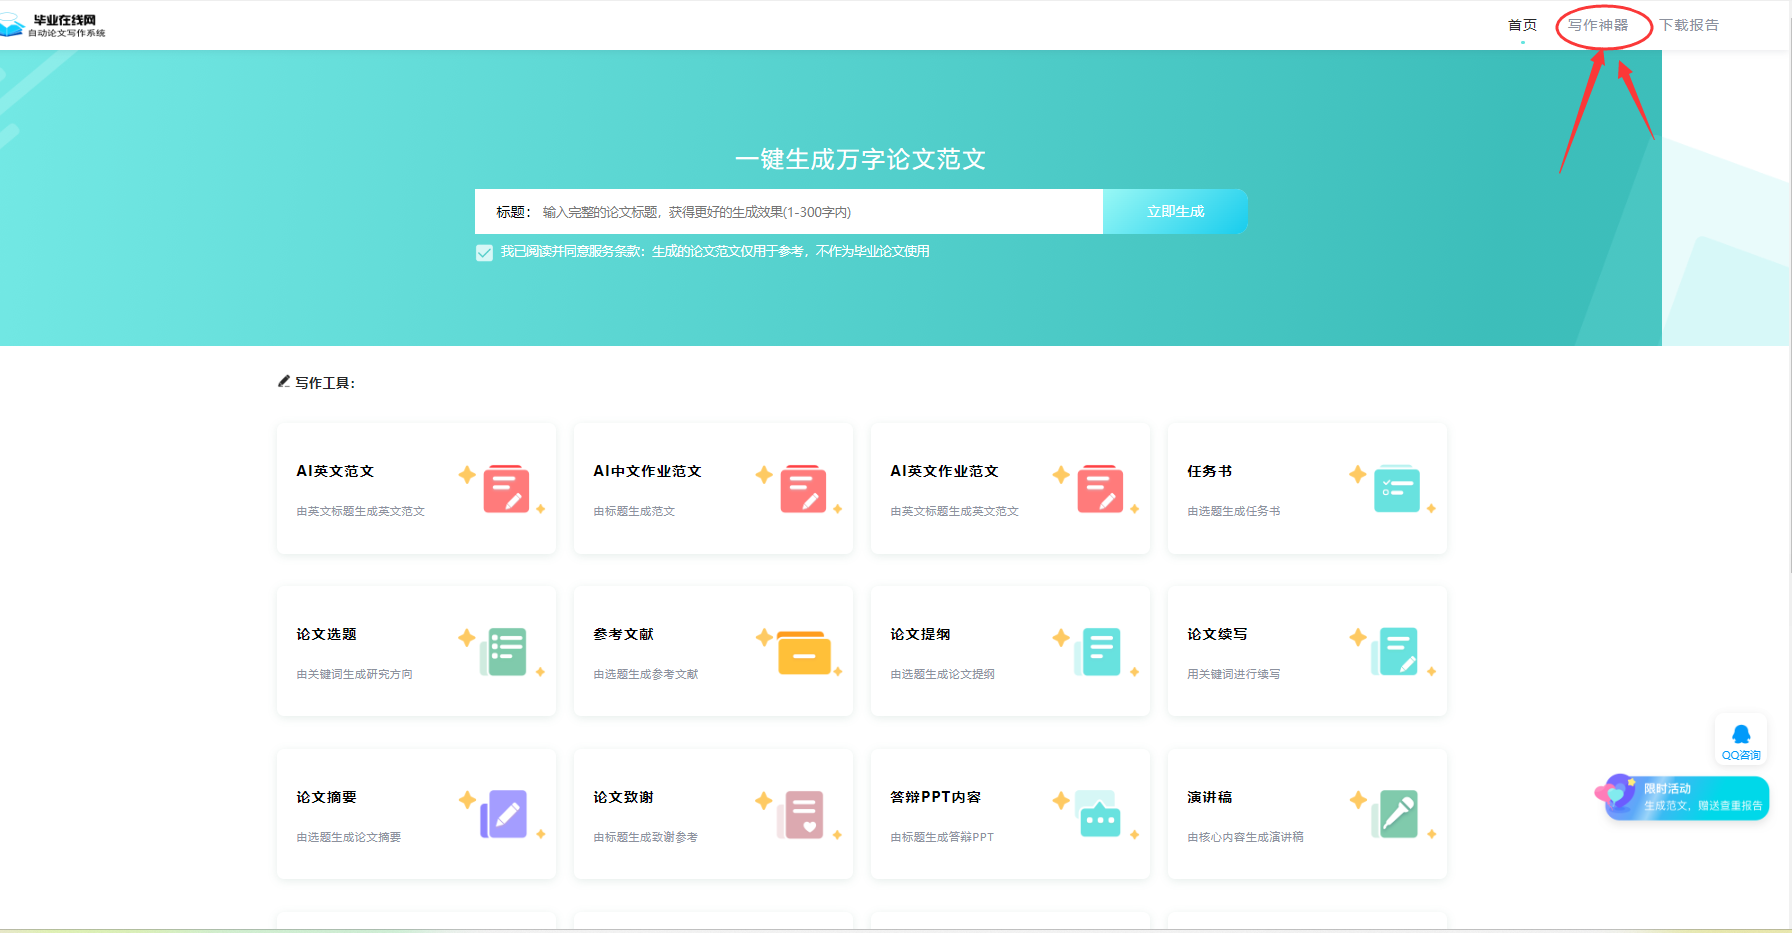Click the 论文续写 card title

pos(1217,634)
